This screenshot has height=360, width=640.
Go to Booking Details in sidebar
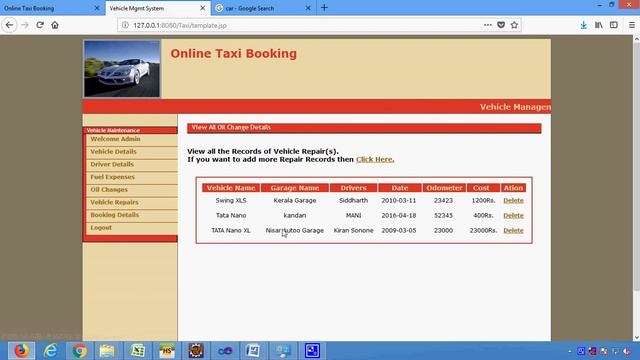coord(115,215)
